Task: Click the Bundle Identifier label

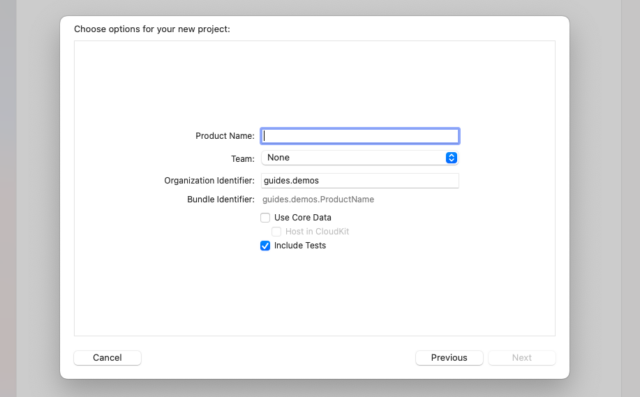Action: [221, 200]
